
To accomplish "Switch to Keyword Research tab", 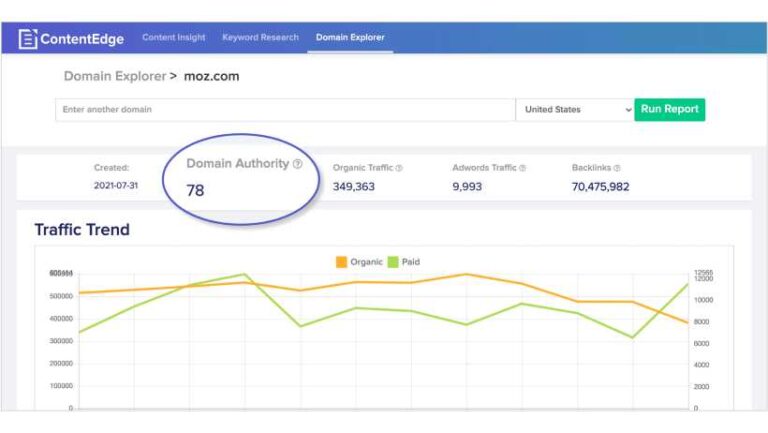I will [x=260, y=37].
